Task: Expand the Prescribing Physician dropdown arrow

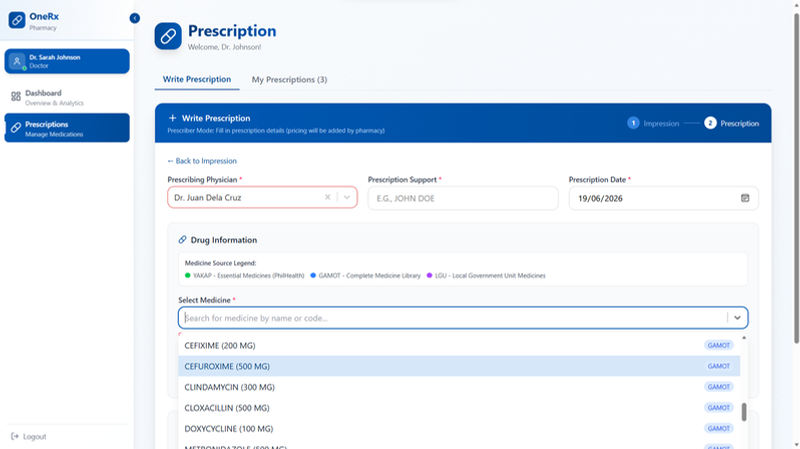Action: [347, 197]
